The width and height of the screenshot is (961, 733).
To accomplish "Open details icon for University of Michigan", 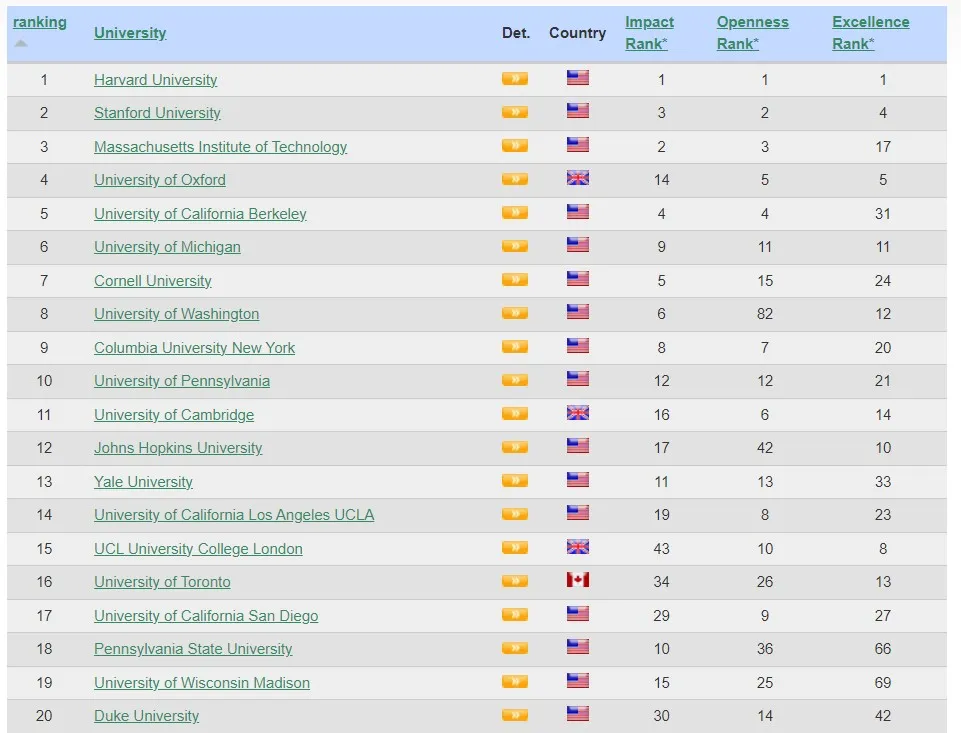I will [x=515, y=246].
